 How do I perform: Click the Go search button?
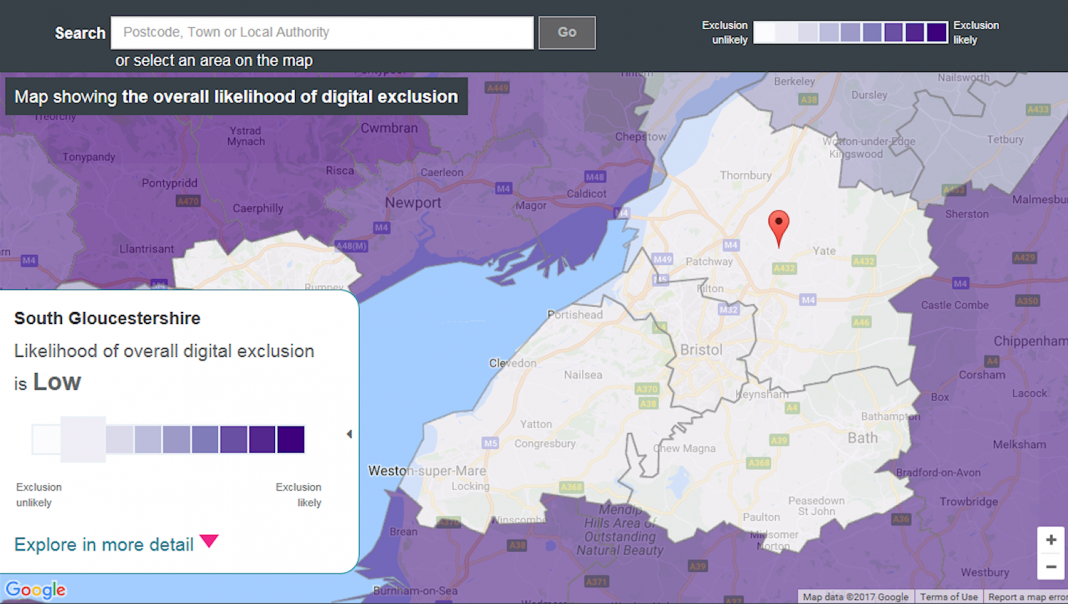(567, 33)
